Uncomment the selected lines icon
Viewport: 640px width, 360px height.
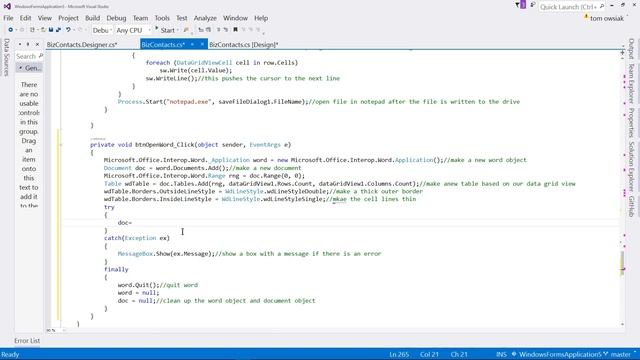pyautogui.click(x=226, y=30)
